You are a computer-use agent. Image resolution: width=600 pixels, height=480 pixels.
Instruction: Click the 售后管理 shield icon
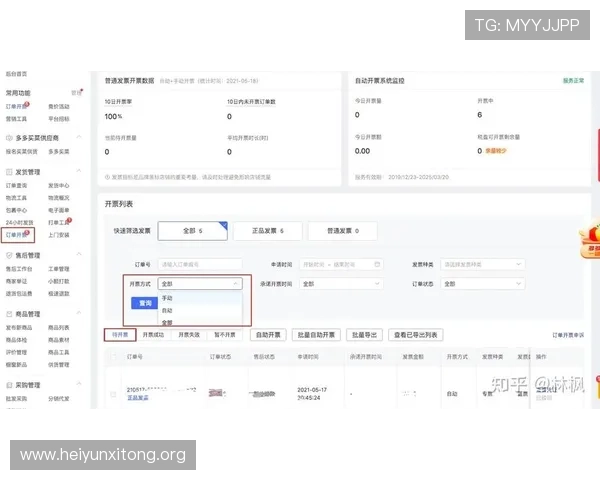tap(9, 255)
